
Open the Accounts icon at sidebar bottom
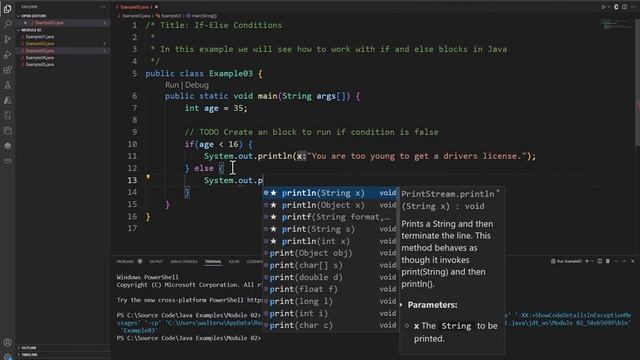(x=7, y=343)
